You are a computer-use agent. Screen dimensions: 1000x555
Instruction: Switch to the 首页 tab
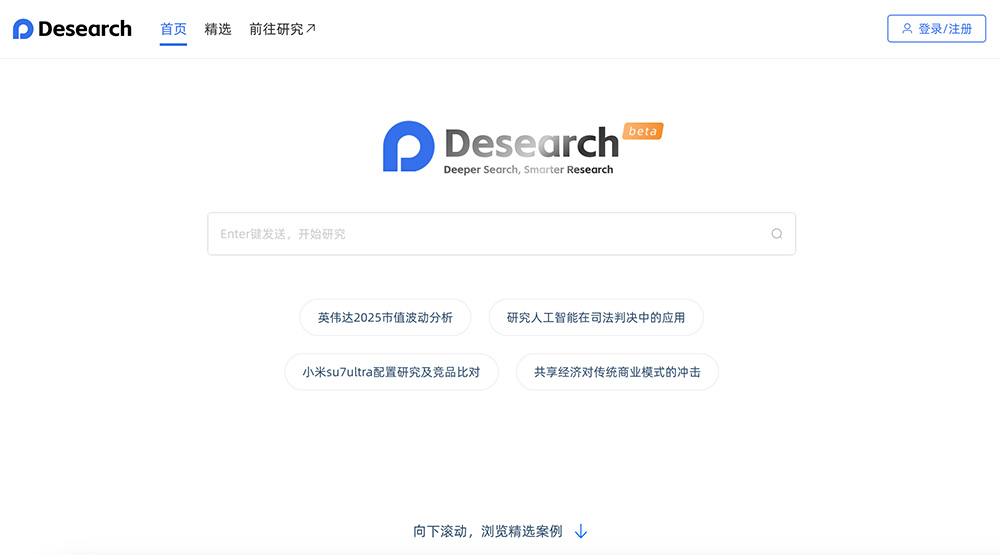(173, 29)
